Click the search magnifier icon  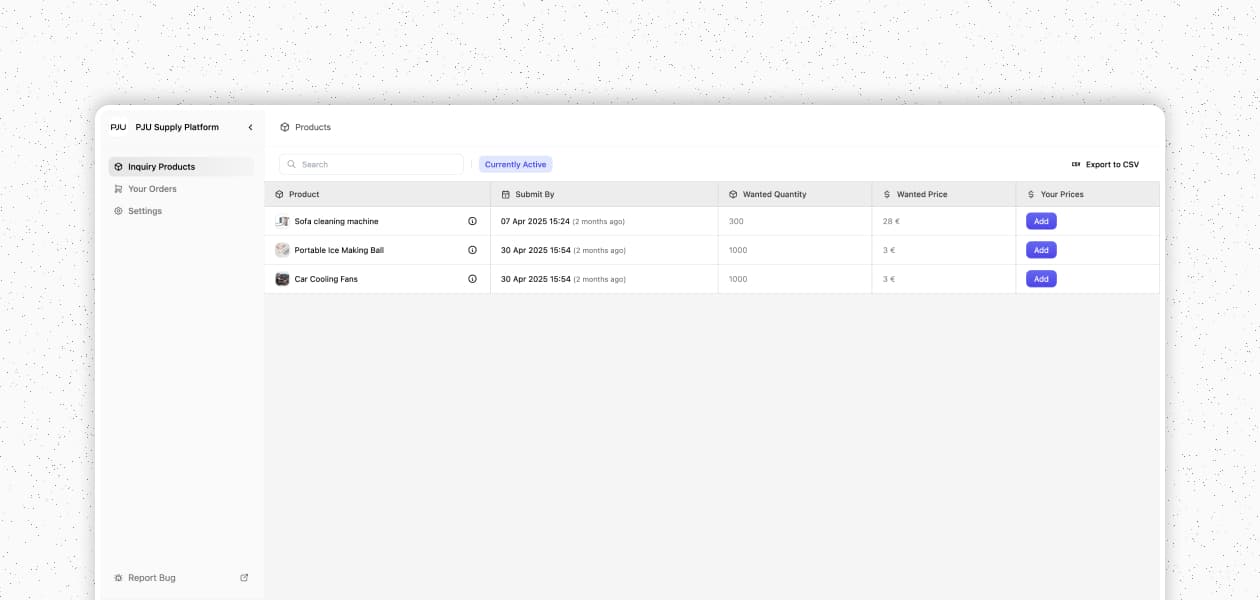pos(291,164)
